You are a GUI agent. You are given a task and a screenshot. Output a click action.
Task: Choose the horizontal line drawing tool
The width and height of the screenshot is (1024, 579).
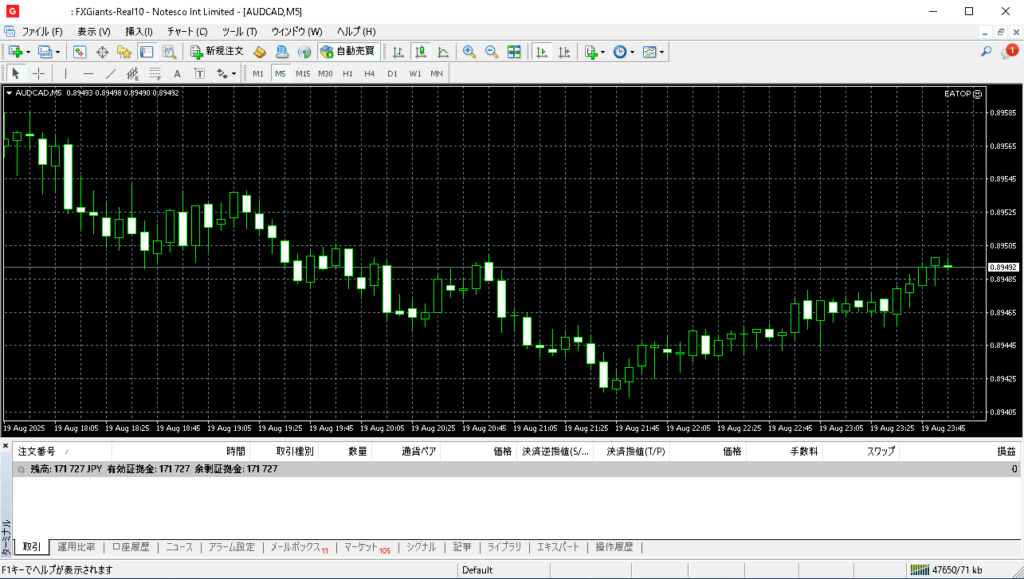point(88,73)
